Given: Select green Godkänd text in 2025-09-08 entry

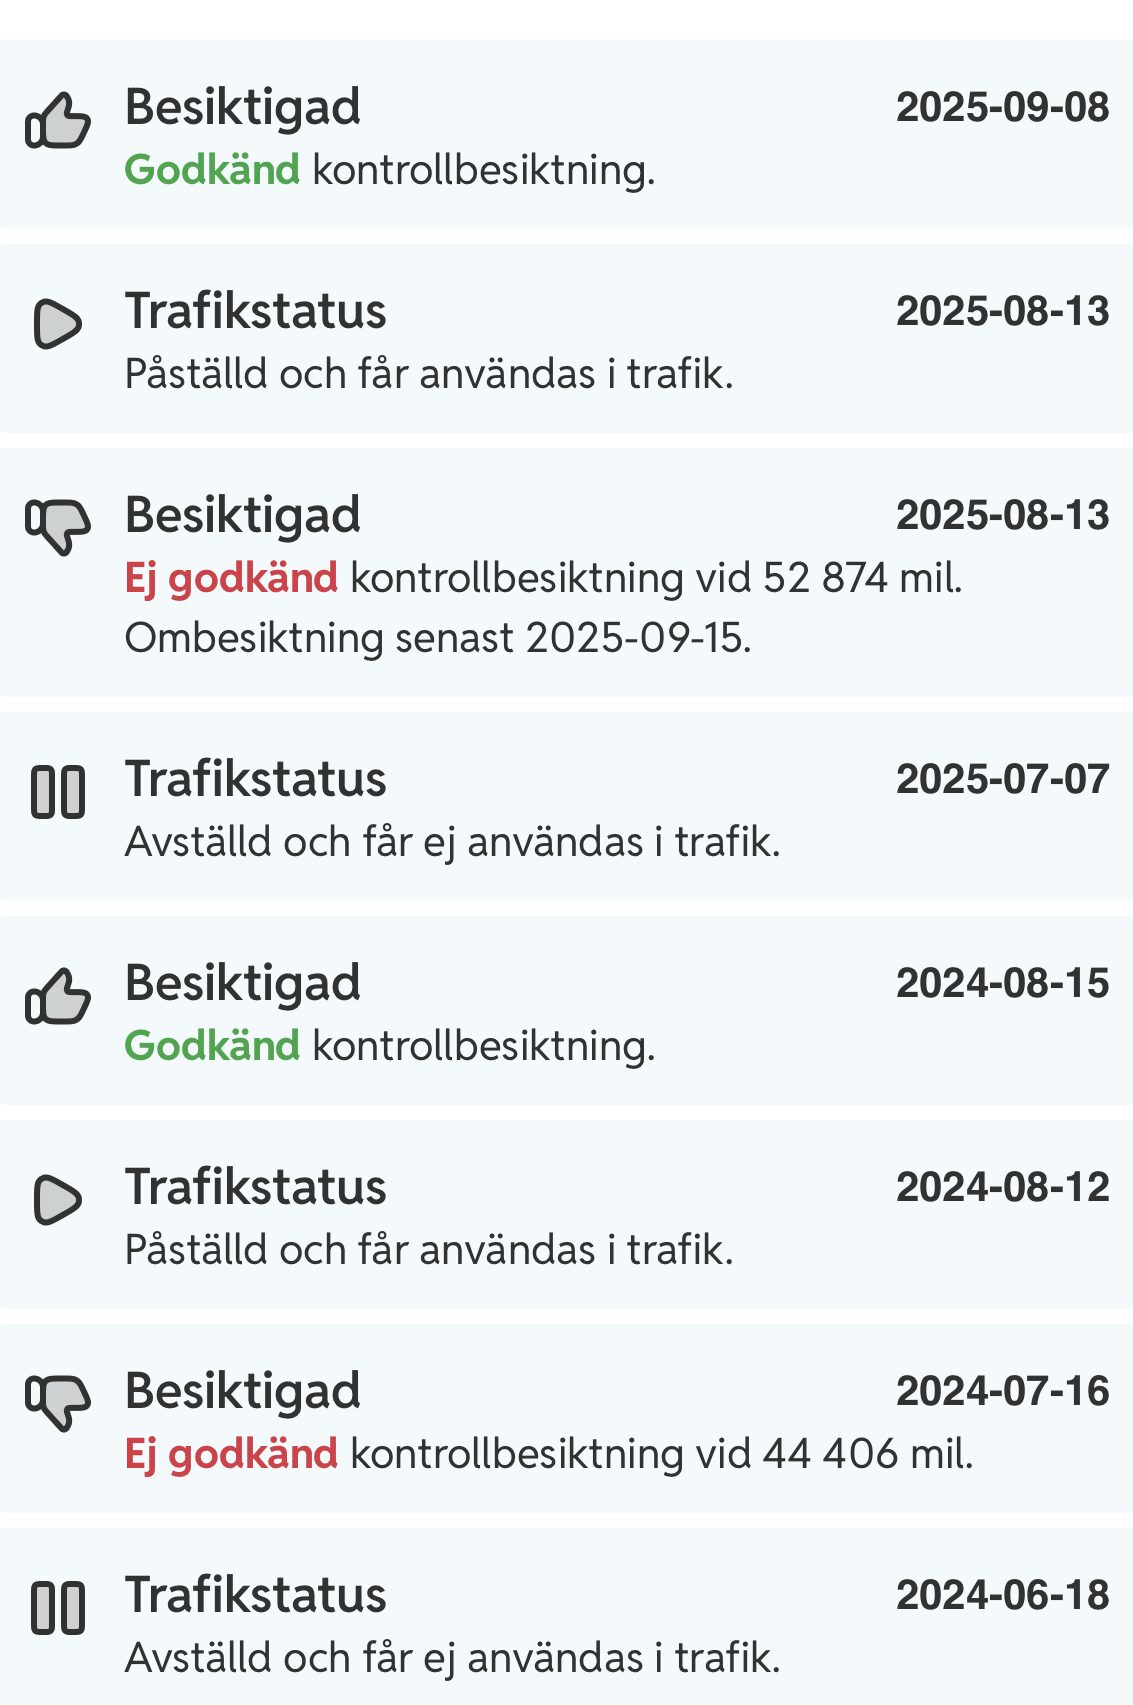Looking at the screenshot, I should [212, 170].
